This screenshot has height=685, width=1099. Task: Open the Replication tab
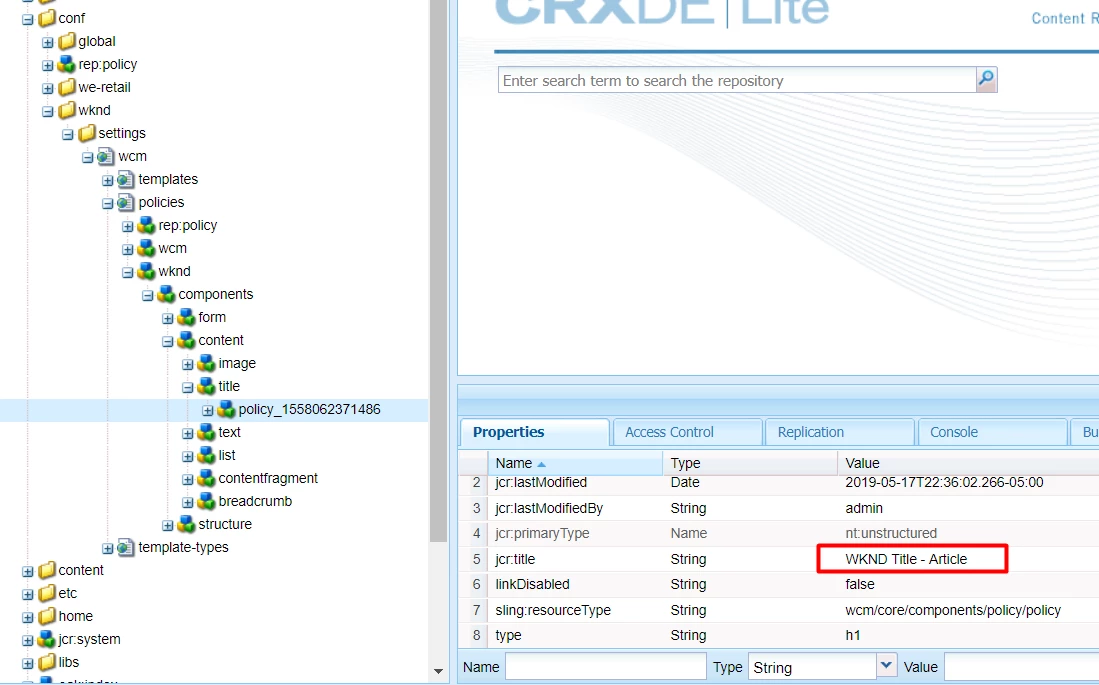[x=840, y=433]
